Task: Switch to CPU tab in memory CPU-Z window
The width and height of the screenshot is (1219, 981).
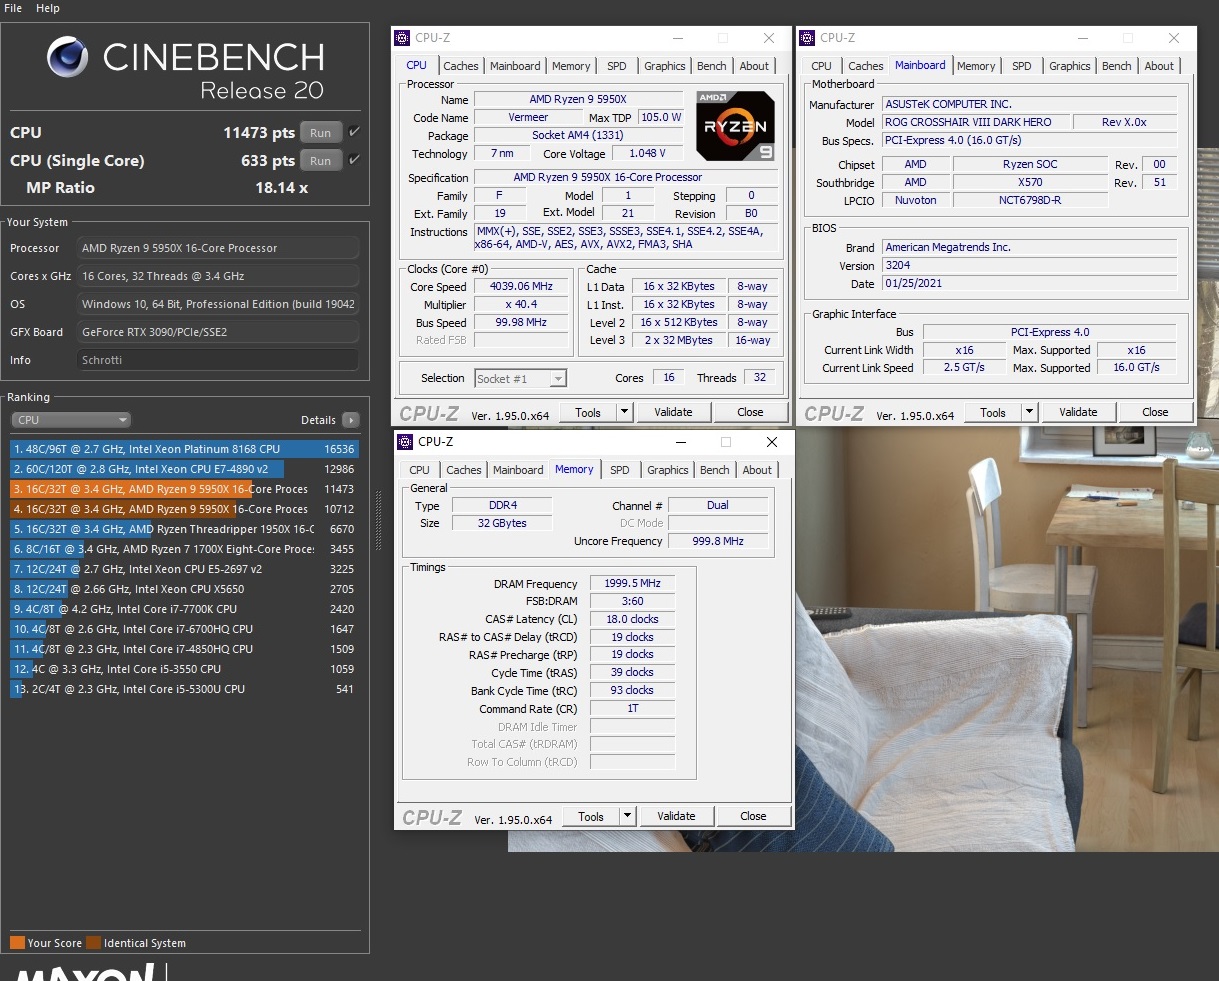Action: (420, 470)
